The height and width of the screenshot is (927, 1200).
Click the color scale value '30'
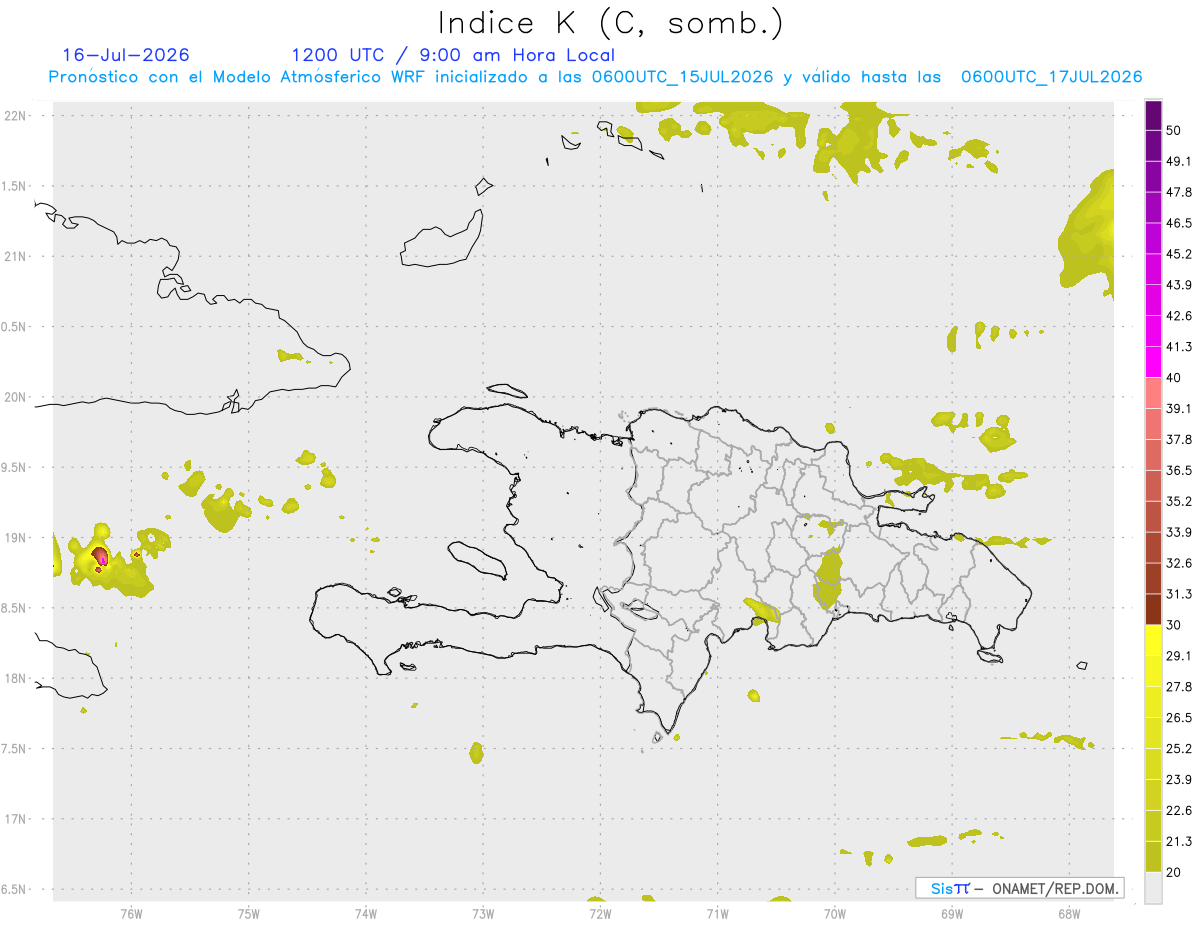1175,625
